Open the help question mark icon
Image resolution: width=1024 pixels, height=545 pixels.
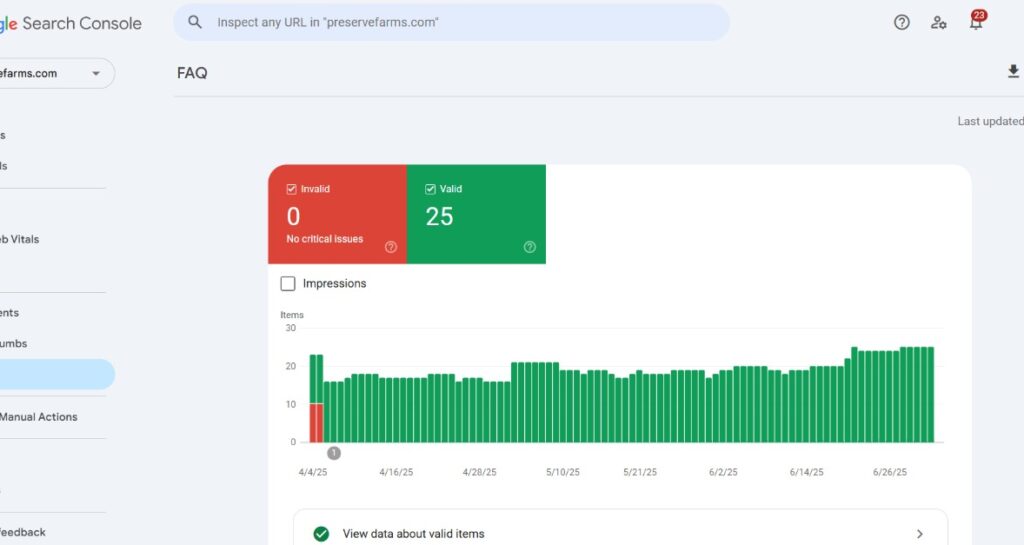901,22
